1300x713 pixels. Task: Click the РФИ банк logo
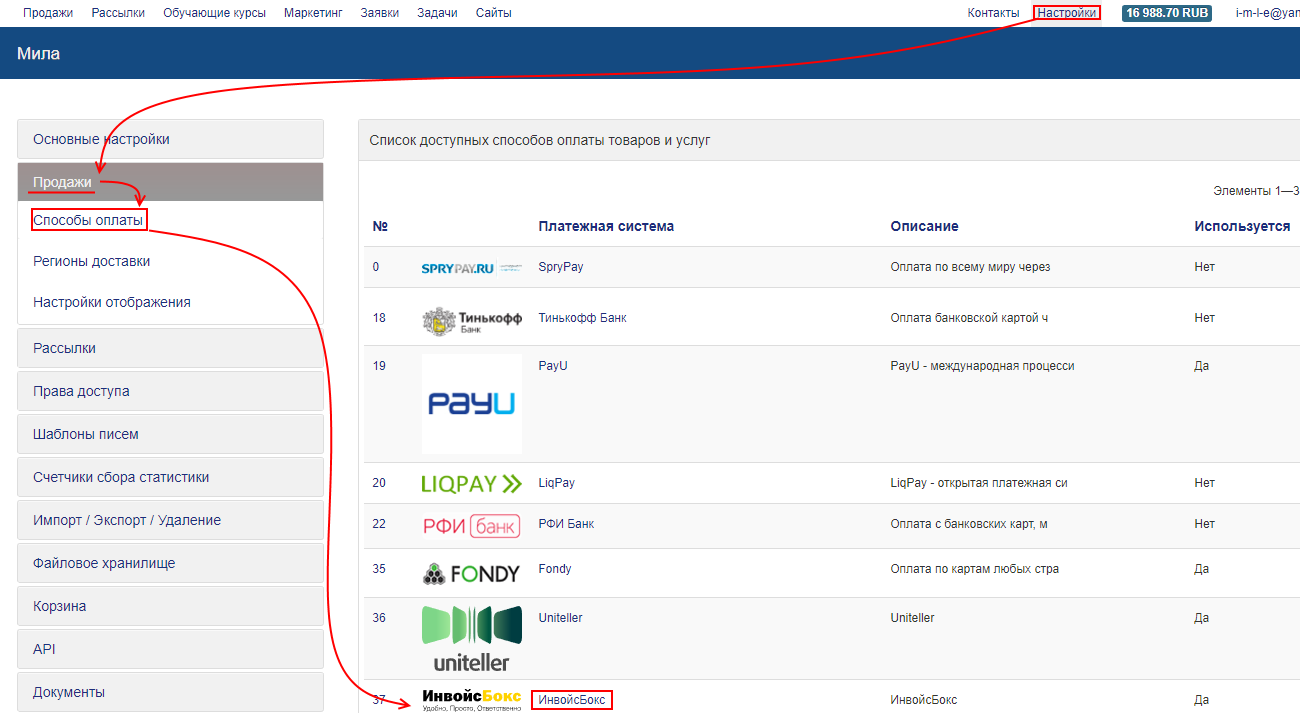click(x=471, y=525)
